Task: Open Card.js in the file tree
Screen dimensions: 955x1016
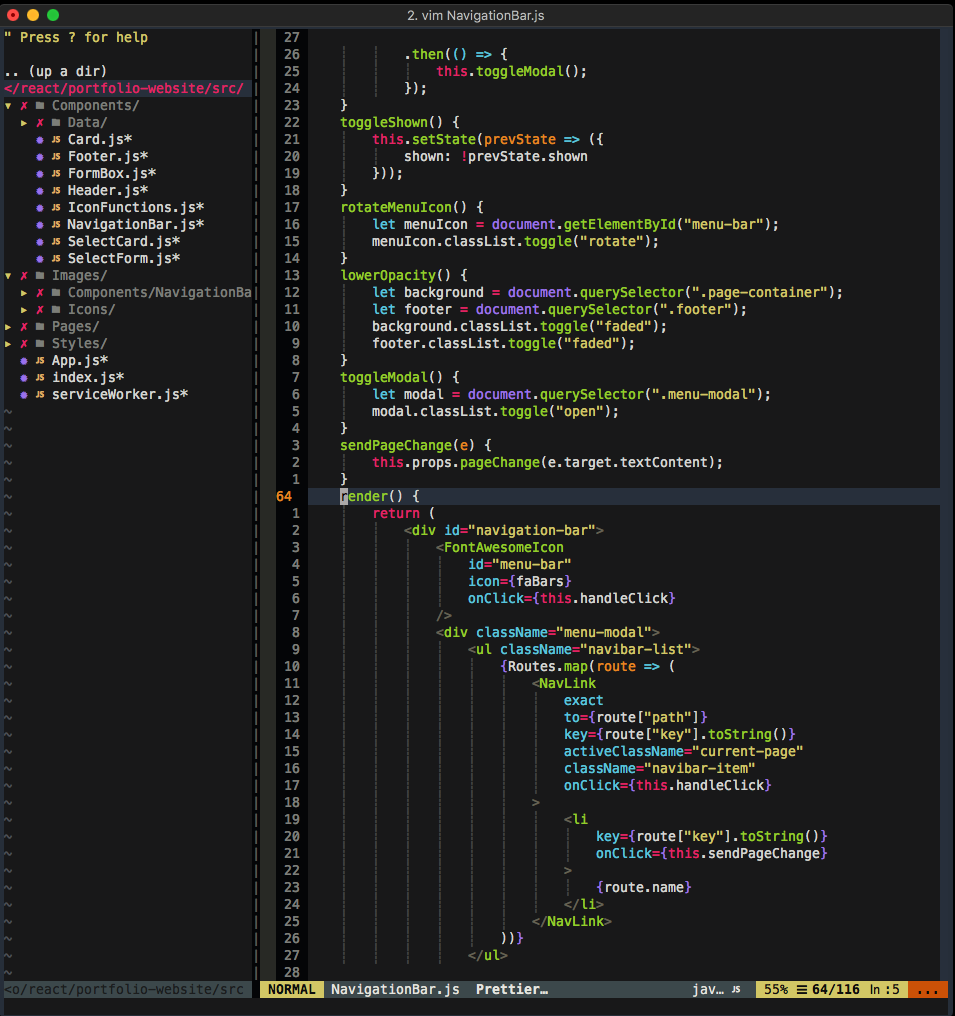Action: [x=100, y=139]
